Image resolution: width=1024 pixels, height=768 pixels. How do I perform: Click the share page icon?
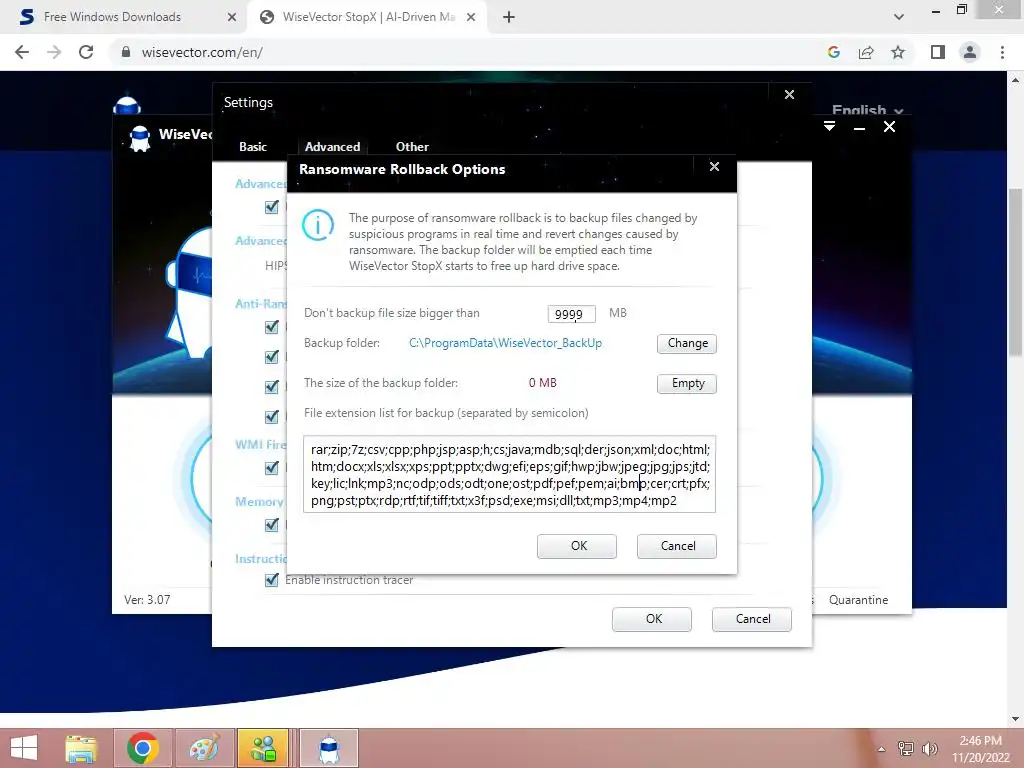866,52
